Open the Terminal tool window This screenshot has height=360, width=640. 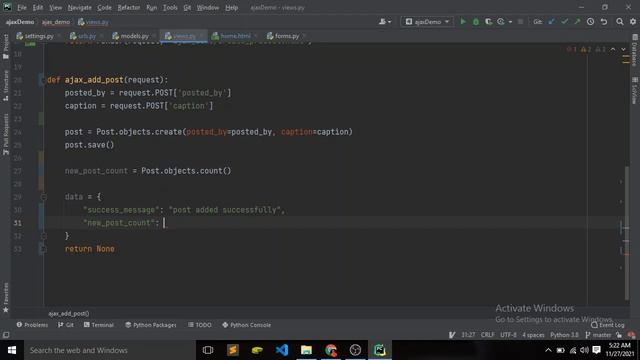99,325
